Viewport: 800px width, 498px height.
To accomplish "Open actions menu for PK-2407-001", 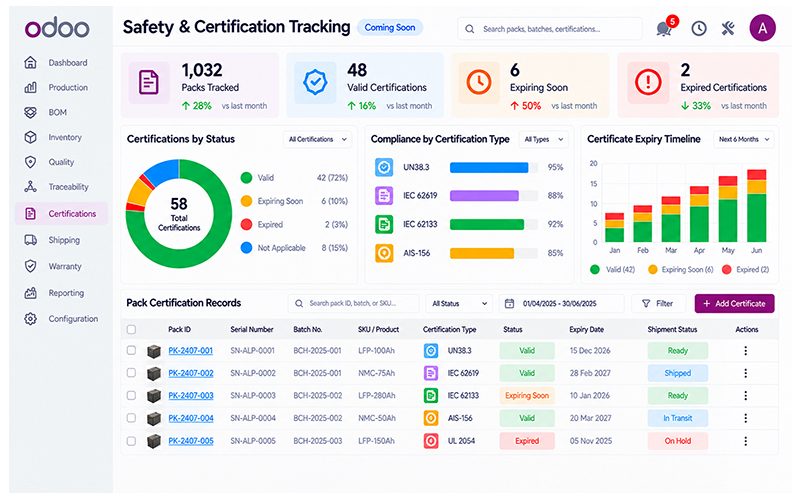I will [745, 351].
